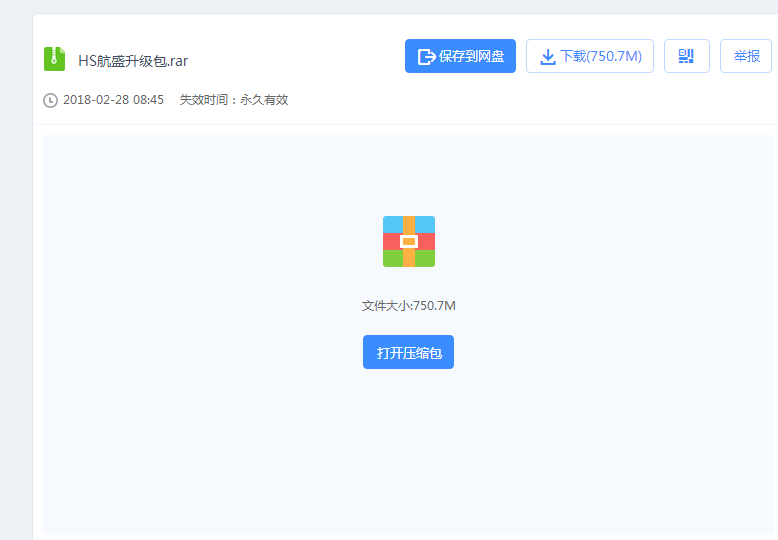Screen dimensions: 778x540
Task: Report the file using 举报 button
Action: (746, 56)
